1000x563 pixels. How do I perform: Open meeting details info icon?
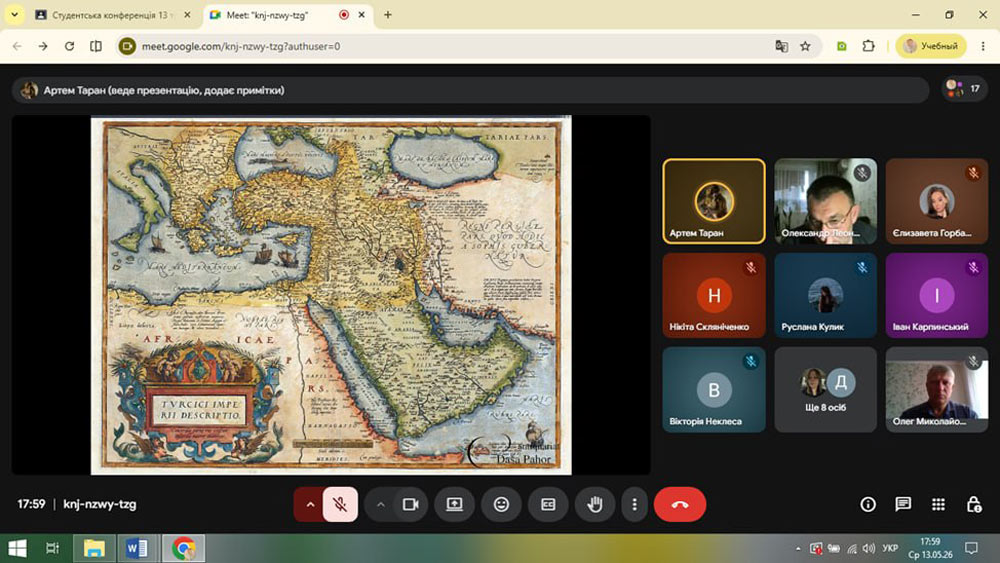(x=867, y=504)
